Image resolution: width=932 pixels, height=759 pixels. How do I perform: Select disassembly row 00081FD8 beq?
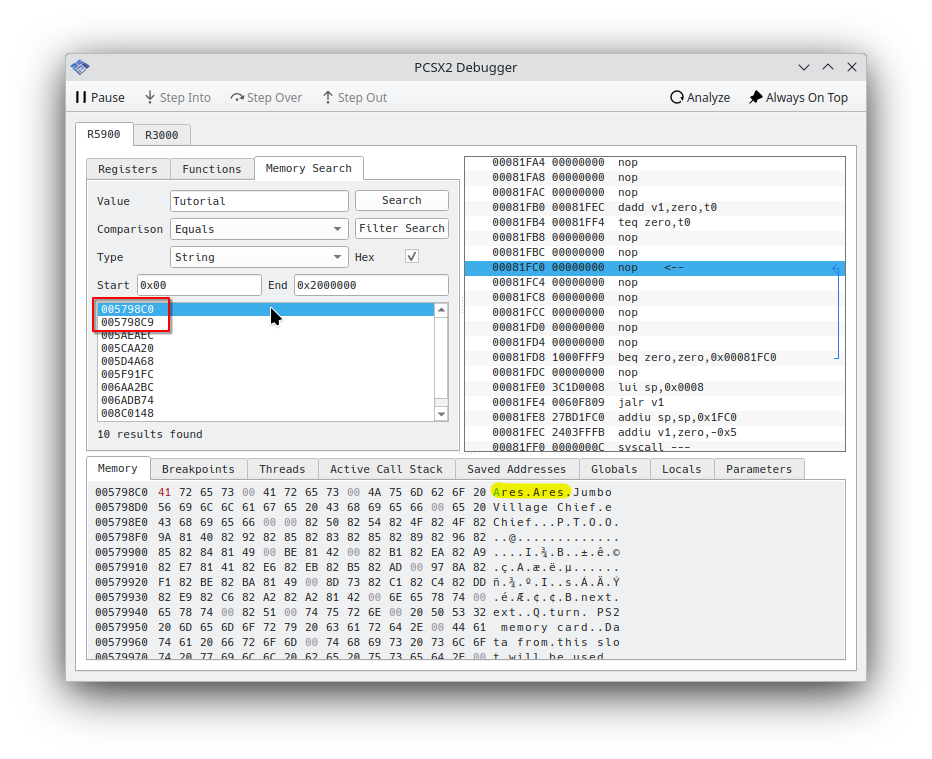coord(654,357)
